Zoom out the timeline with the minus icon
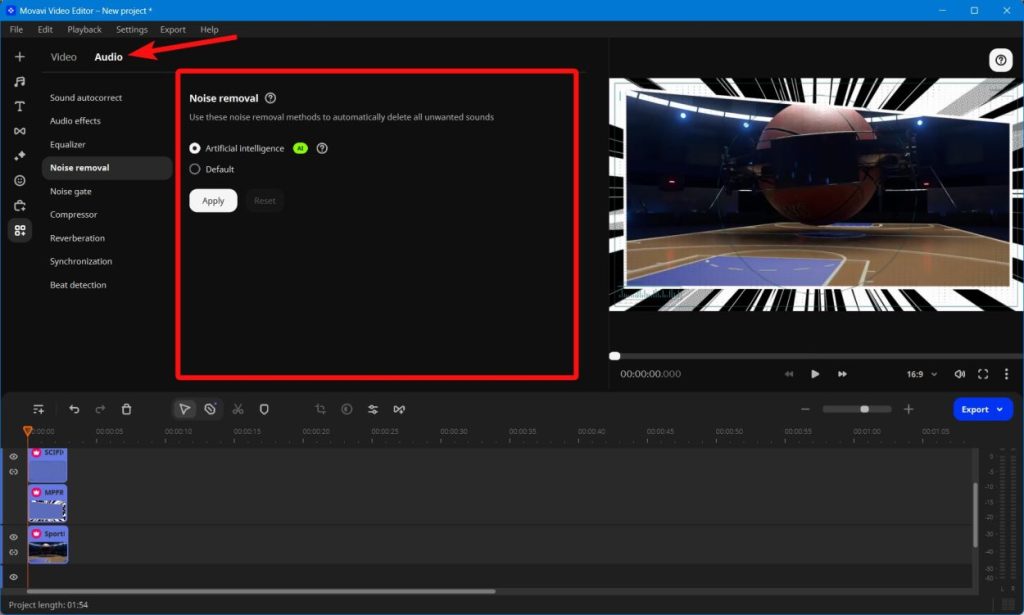This screenshot has width=1024, height=615. (x=805, y=409)
